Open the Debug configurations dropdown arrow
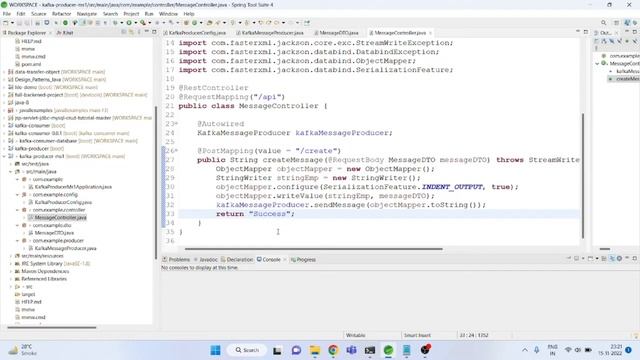The width and height of the screenshot is (640, 360). [x=121, y=23]
